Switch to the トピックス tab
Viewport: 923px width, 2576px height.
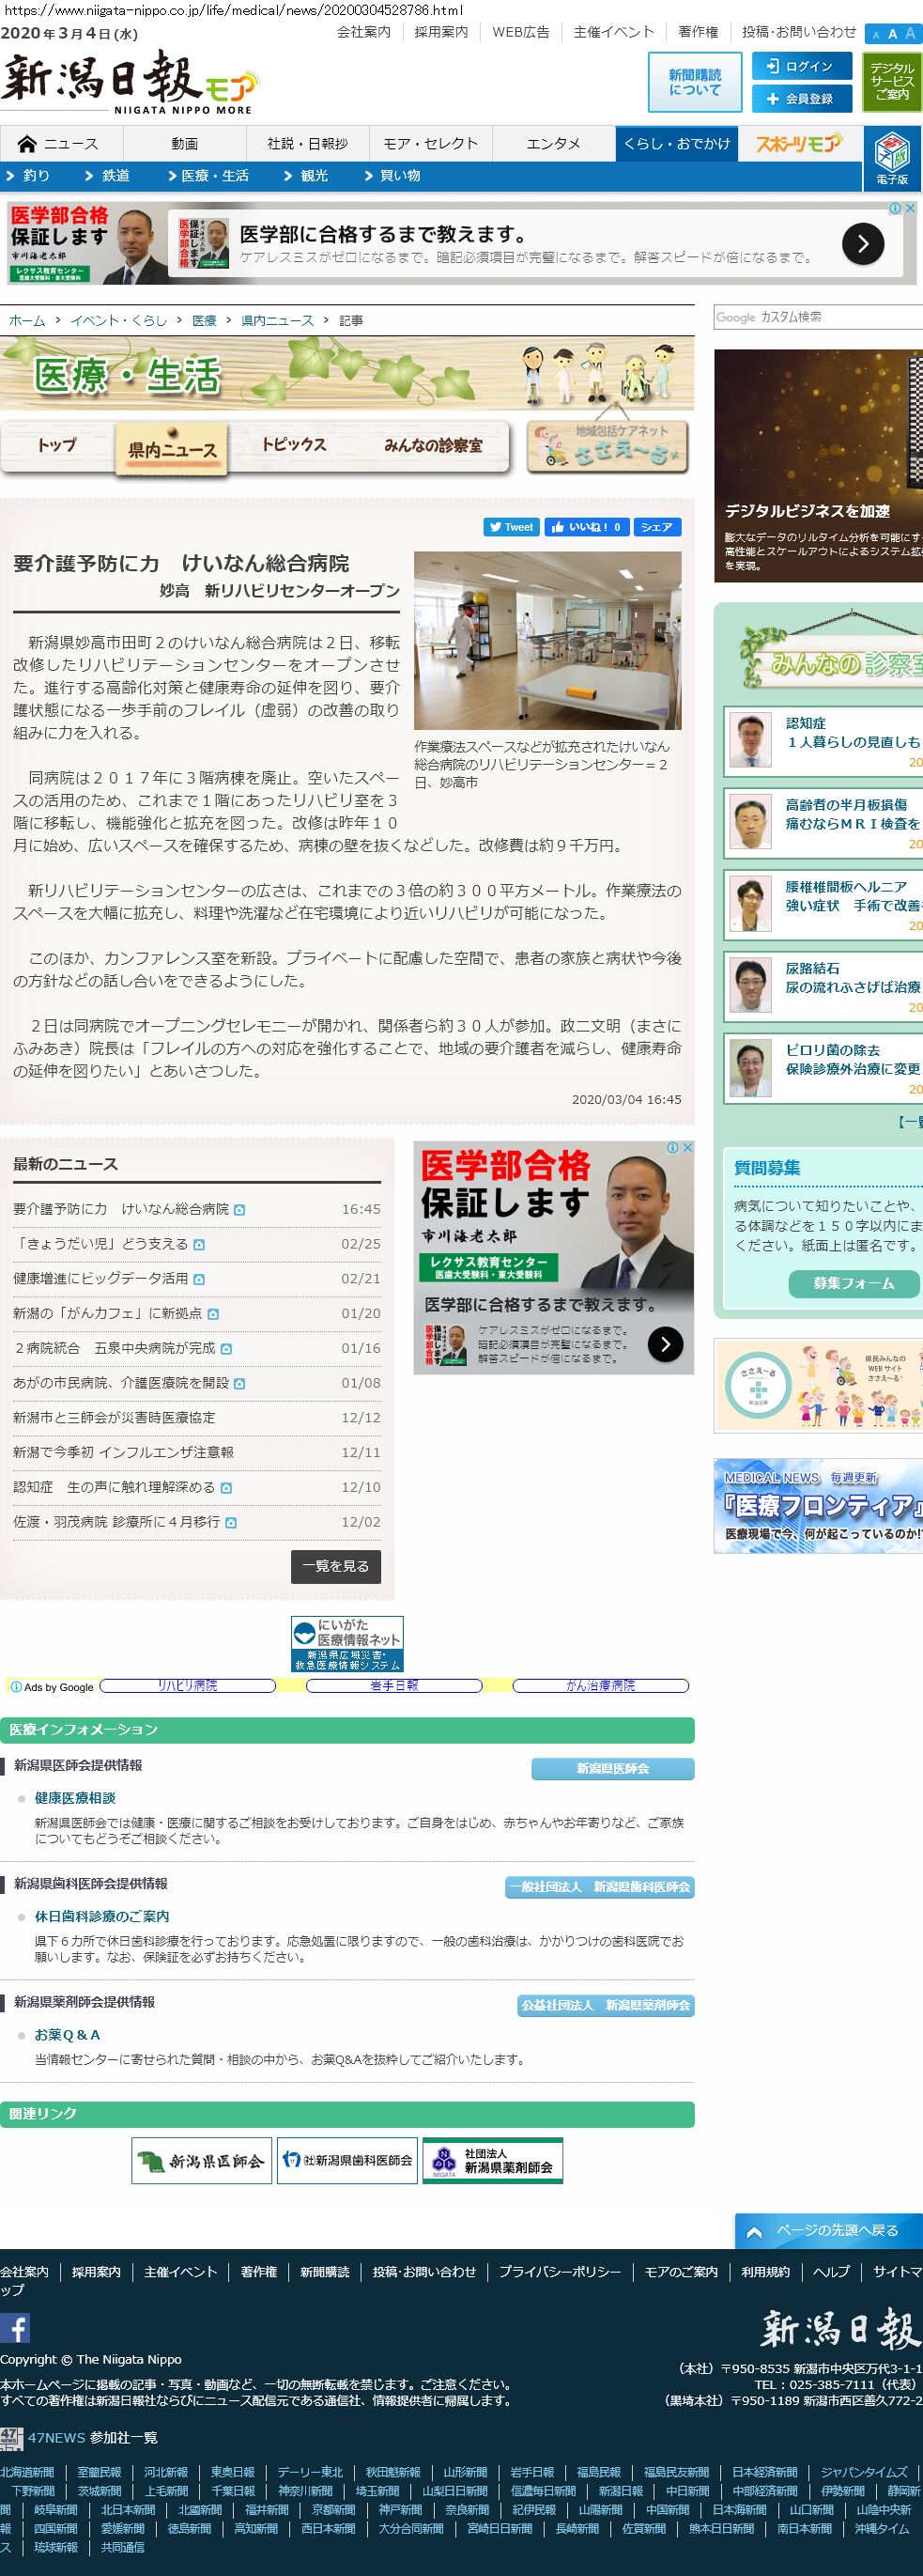point(294,445)
